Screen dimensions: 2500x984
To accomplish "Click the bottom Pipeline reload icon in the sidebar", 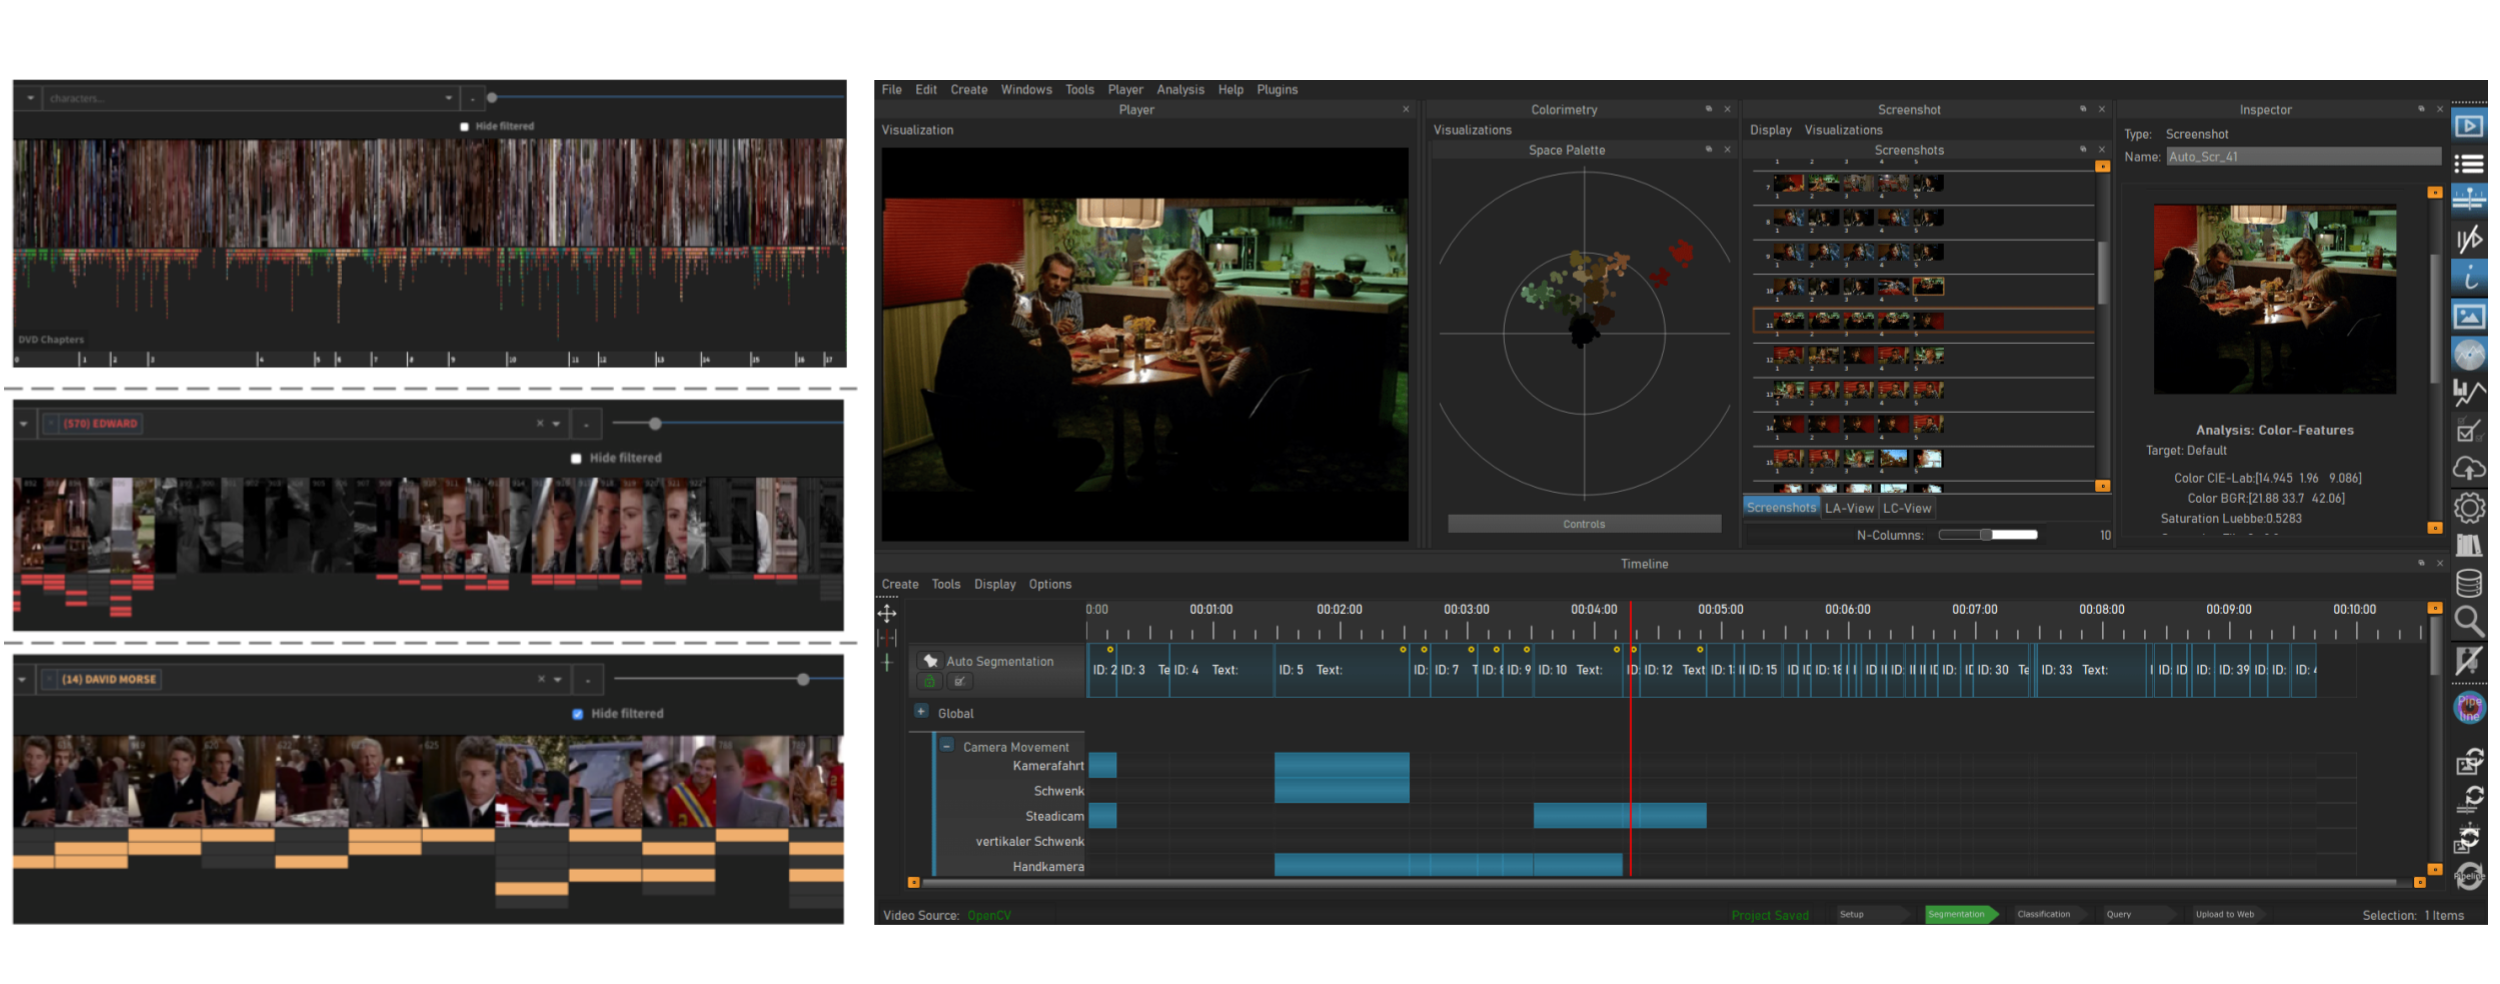I will (2469, 876).
